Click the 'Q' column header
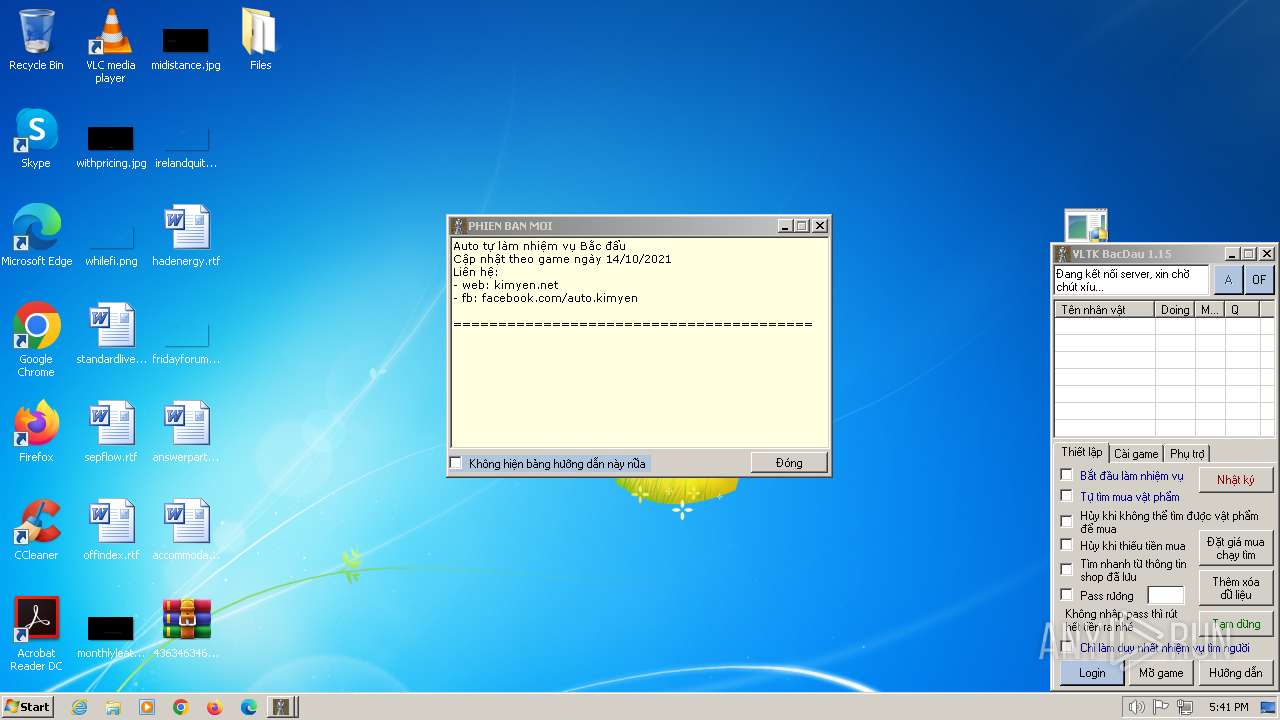 pyautogui.click(x=1241, y=310)
